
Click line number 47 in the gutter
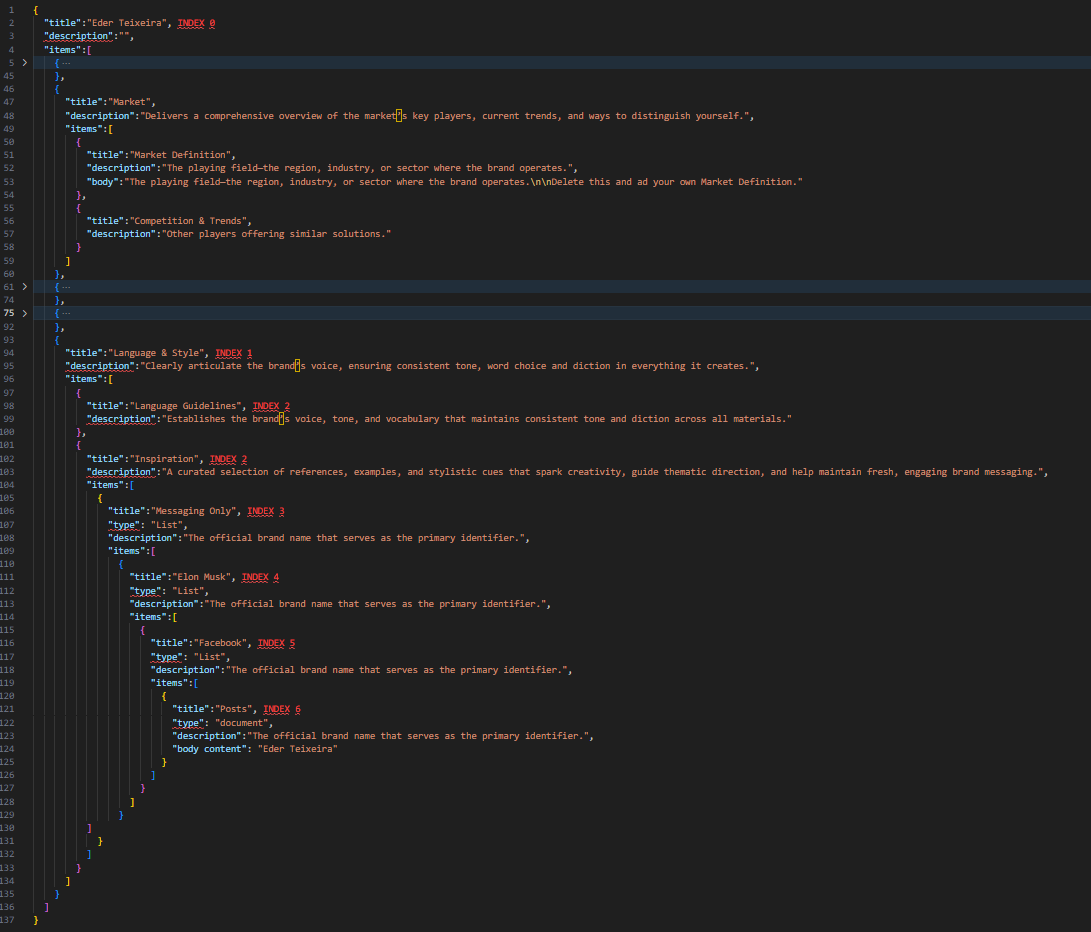[9, 101]
